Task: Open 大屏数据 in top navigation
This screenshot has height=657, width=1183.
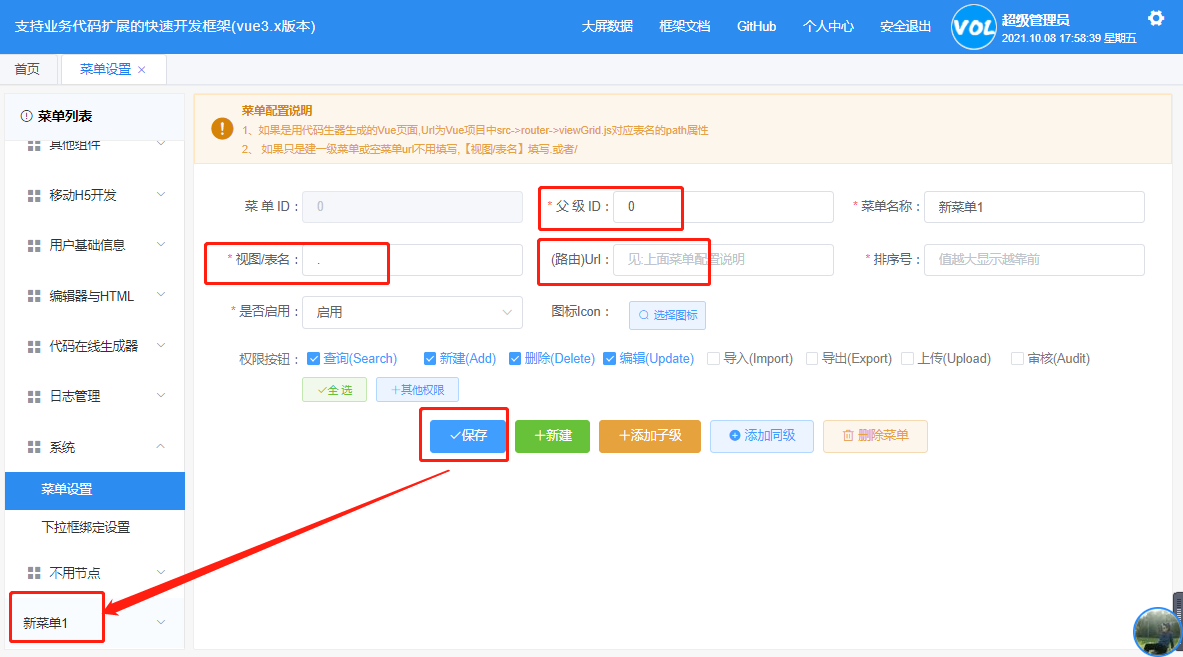Action: [607, 26]
